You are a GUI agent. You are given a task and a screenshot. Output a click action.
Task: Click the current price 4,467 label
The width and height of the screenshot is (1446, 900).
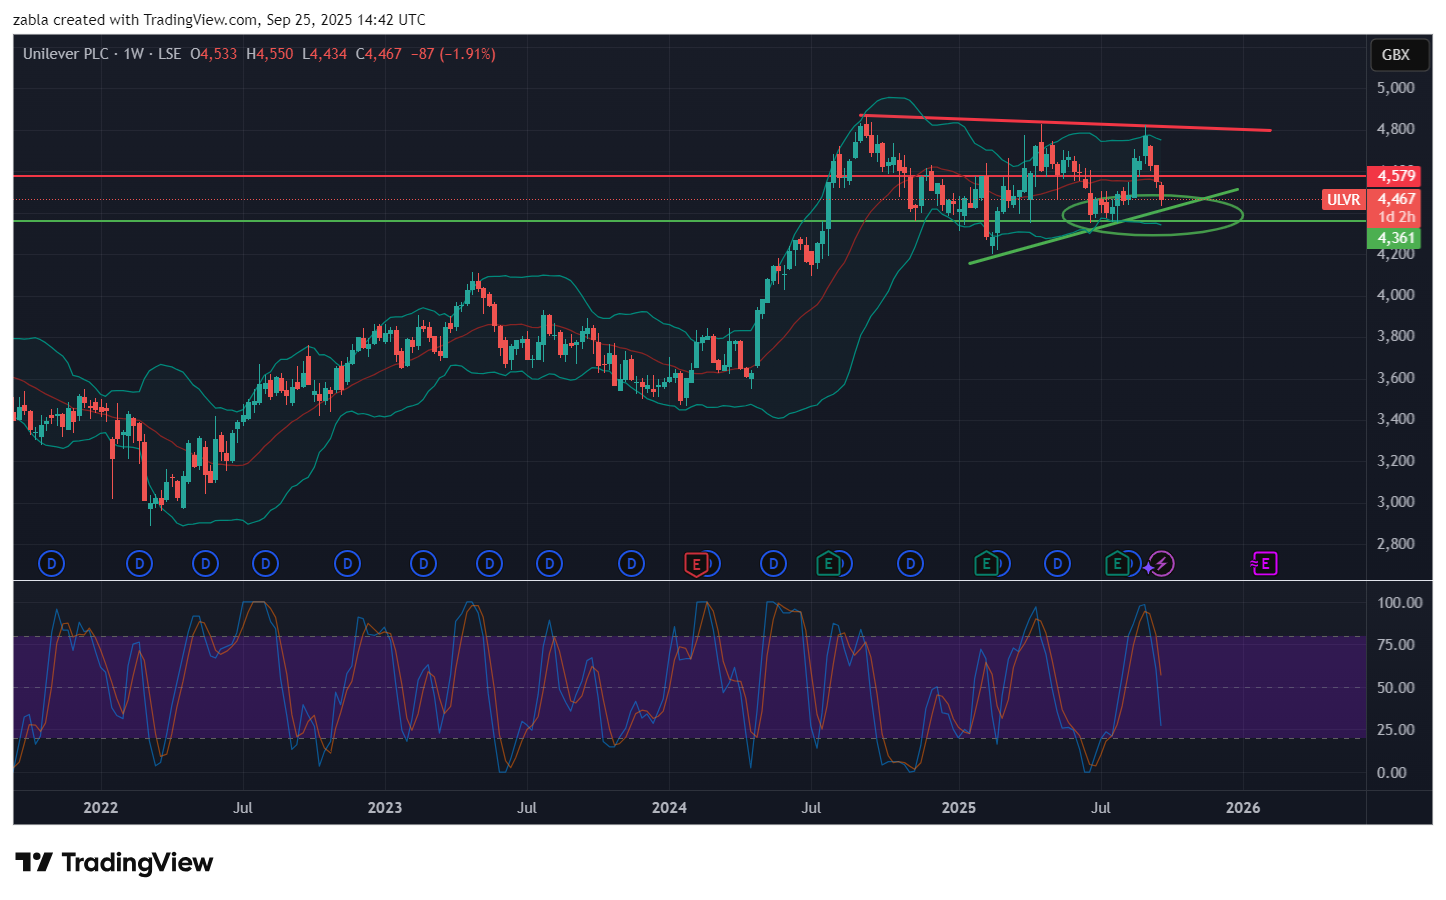click(1396, 199)
